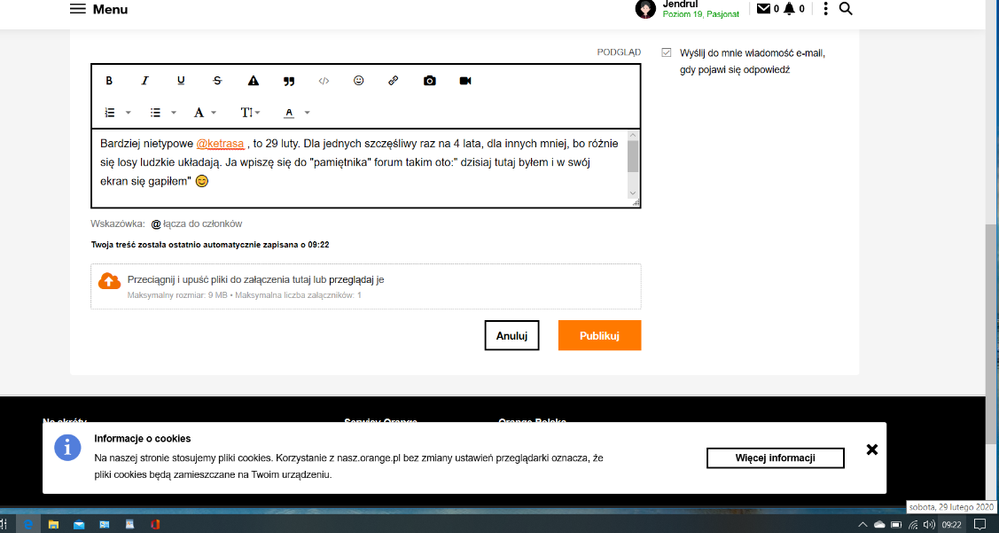Click the editor resize corner handle
Viewport: 999px width, 533px height.
(x=635, y=203)
